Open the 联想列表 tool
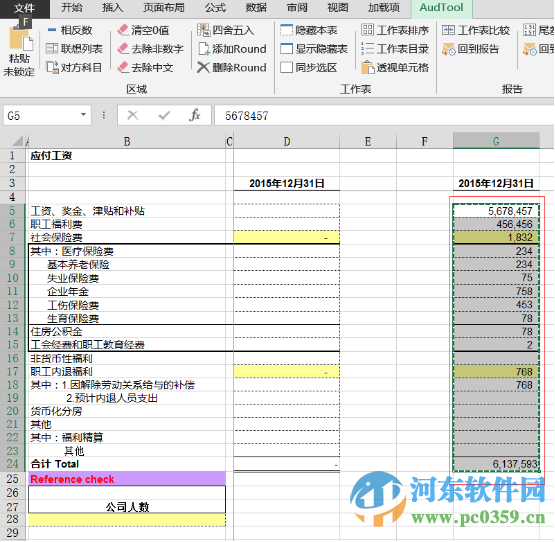 pyautogui.click(x=74, y=49)
